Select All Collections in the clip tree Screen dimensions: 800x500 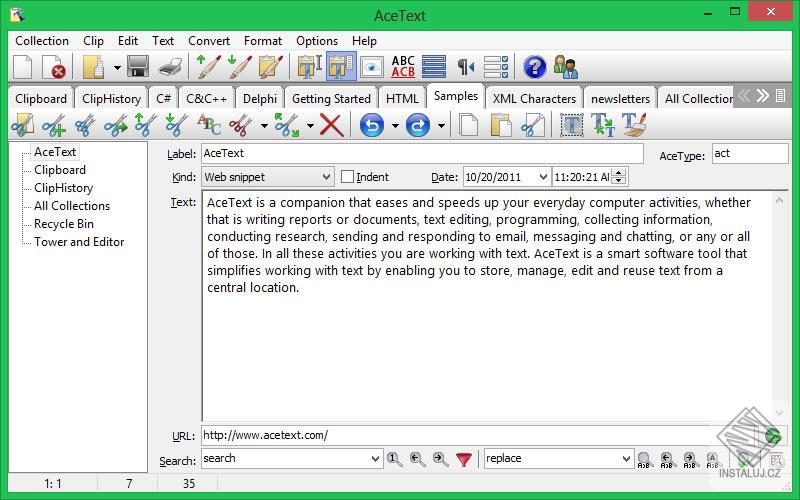click(x=72, y=206)
